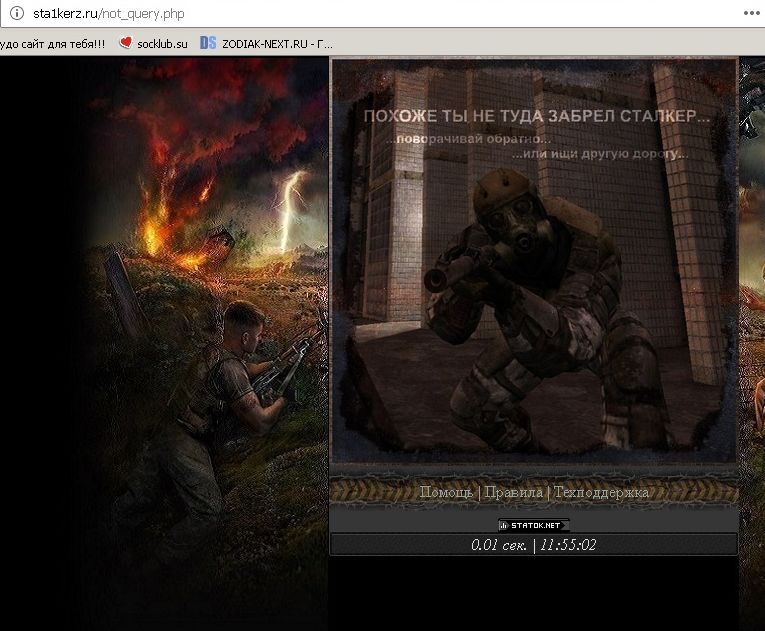Open the 'сайт для тебя!!!' bookmark

click(x=52, y=43)
